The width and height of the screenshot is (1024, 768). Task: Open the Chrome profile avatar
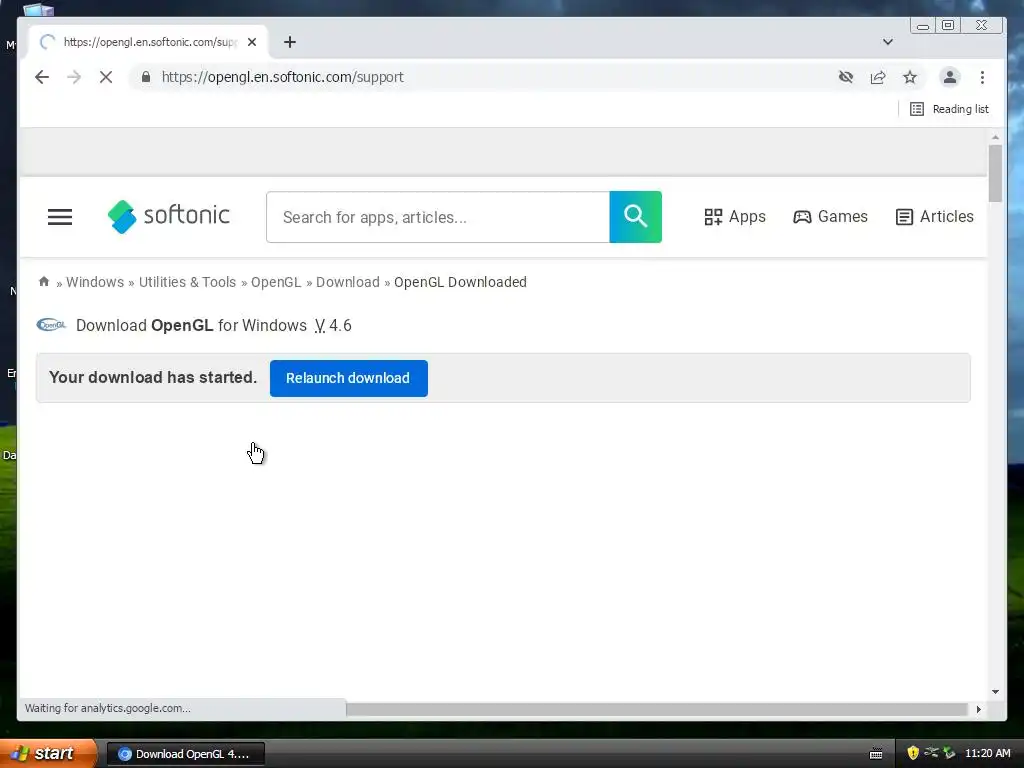point(950,77)
